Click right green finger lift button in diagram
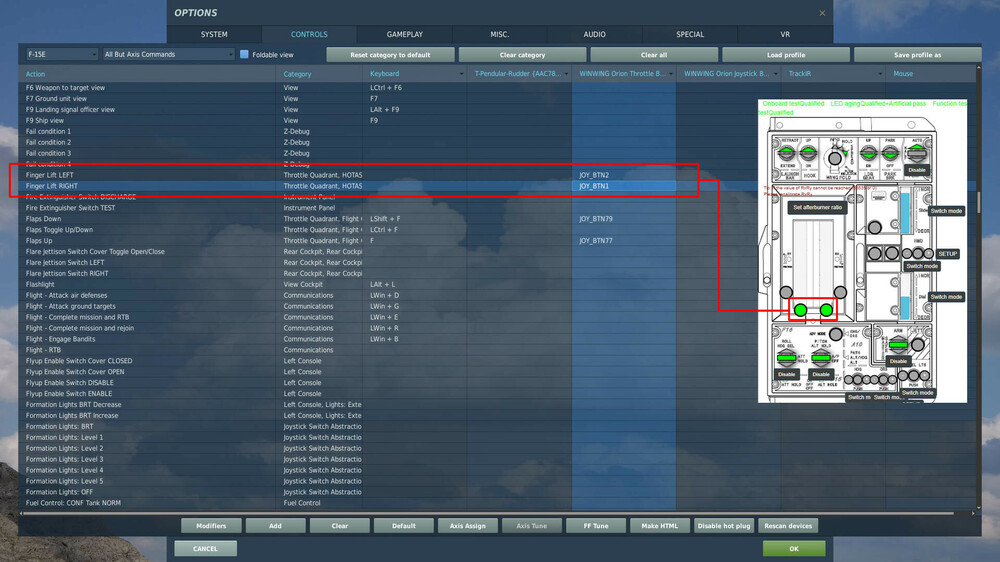Image resolution: width=1000 pixels, height=562 pixels. (x=827, y=310)
